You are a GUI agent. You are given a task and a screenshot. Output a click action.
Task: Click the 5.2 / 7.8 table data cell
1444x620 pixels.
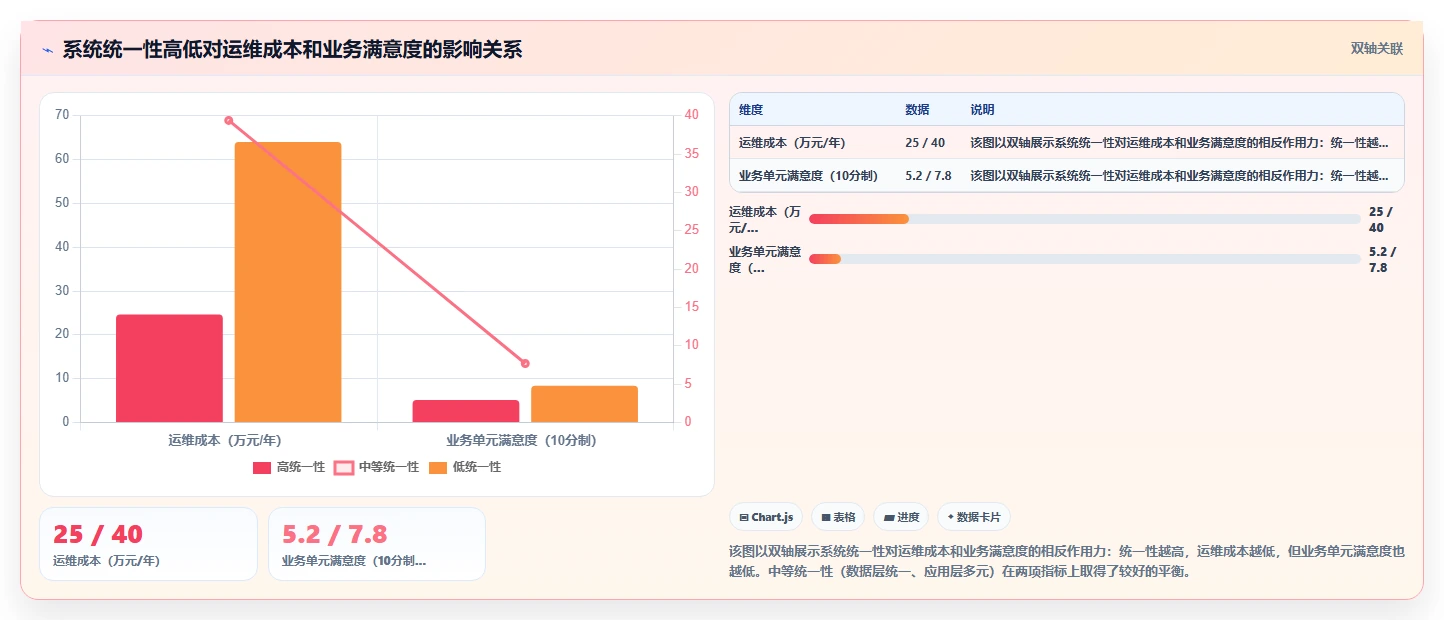click(927, 176)
